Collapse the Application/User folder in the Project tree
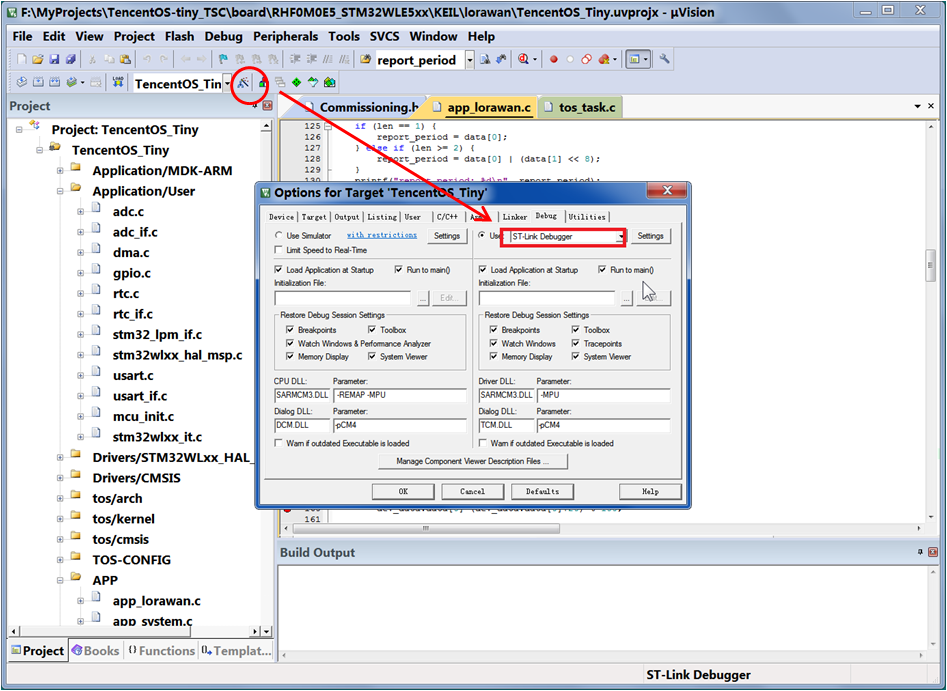947x691 pixels. click(x=60, y=191)
